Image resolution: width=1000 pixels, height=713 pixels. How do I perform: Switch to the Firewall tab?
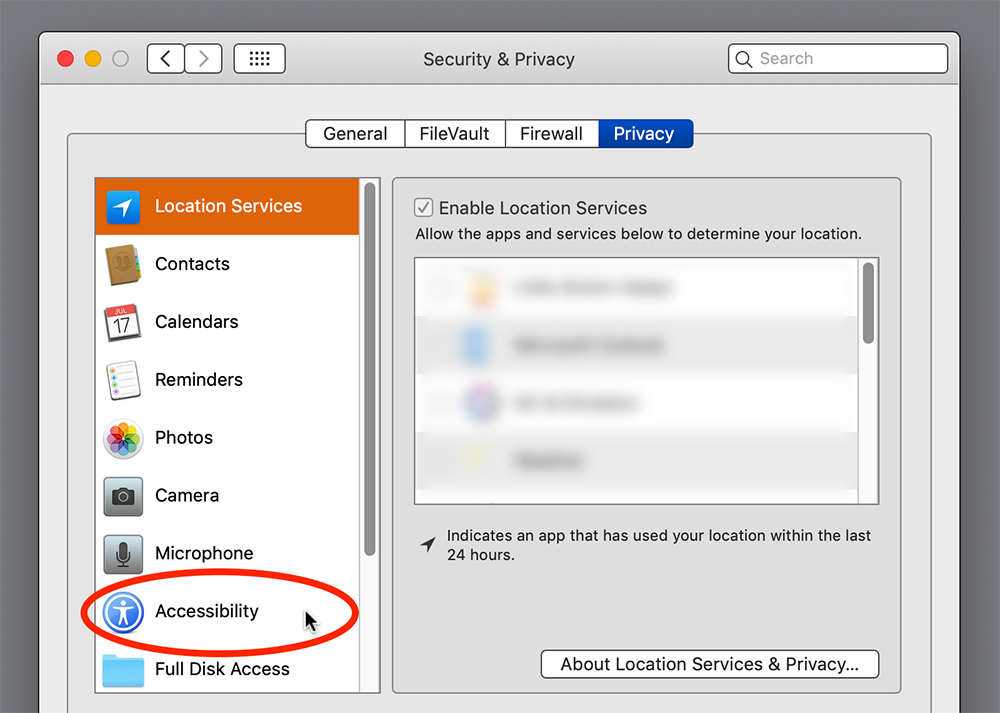[x=551, y=134]
